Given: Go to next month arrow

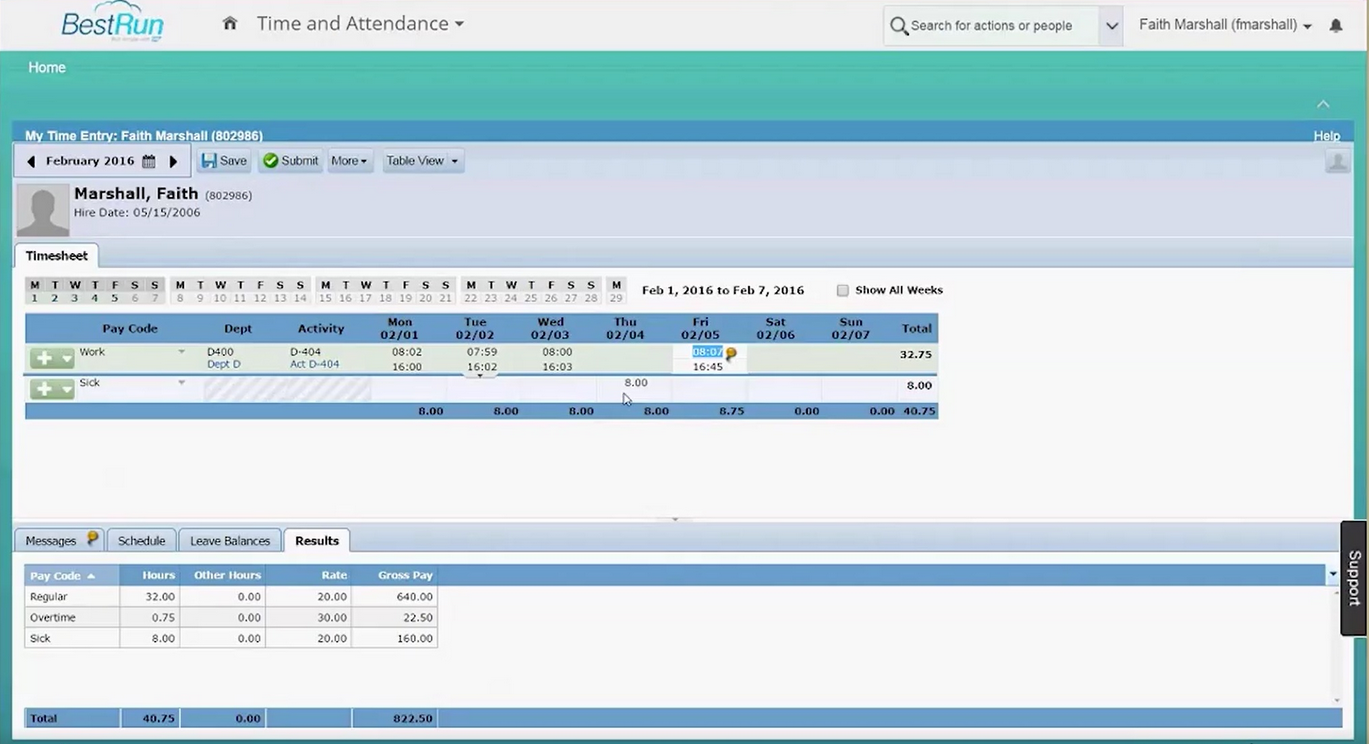Looking at the screenshot, I should (x=173, y=161).
